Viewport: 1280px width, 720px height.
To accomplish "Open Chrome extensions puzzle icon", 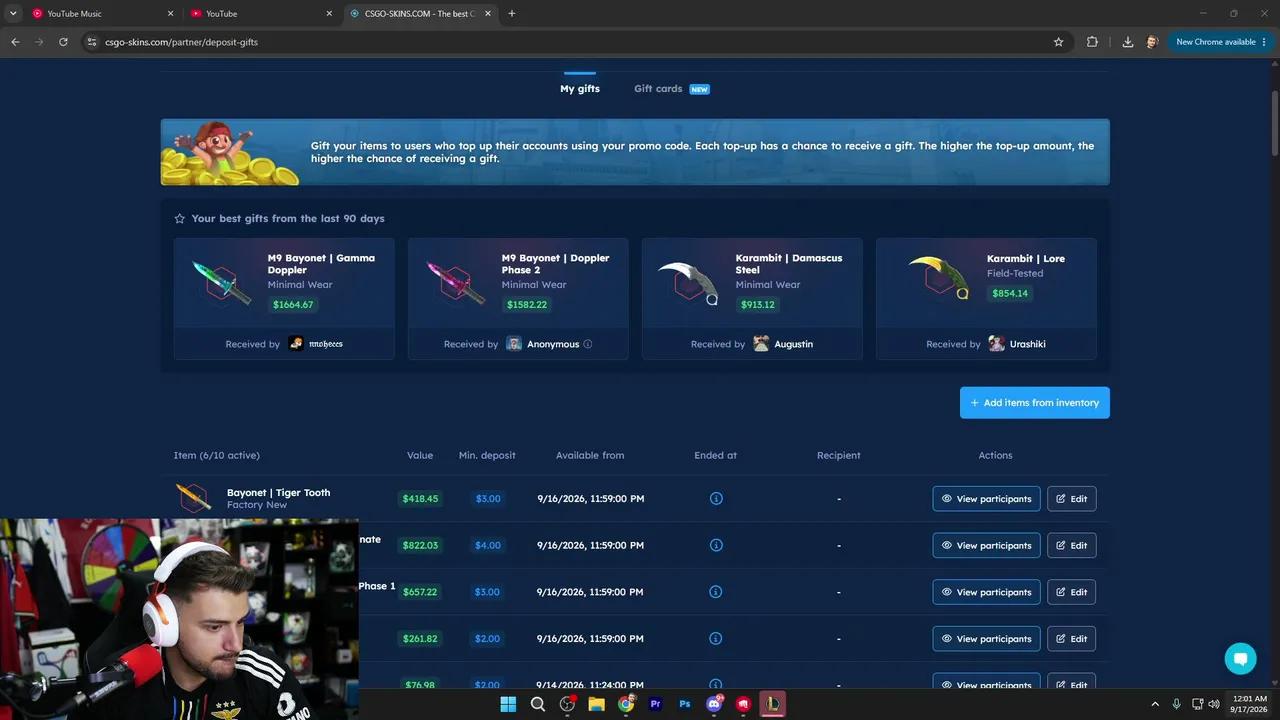I will [x=1092, y=42].
